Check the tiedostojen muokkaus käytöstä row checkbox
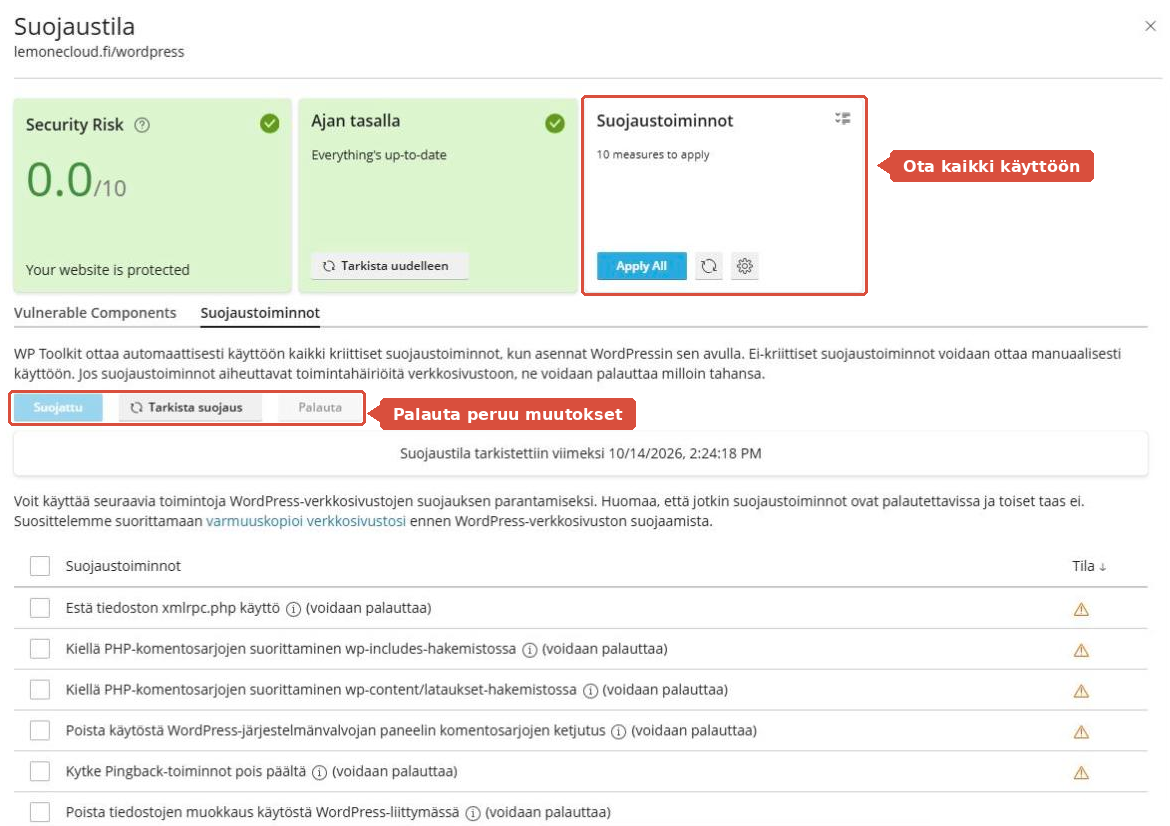Screen dimensions: 1170x826 coord(40,812)
